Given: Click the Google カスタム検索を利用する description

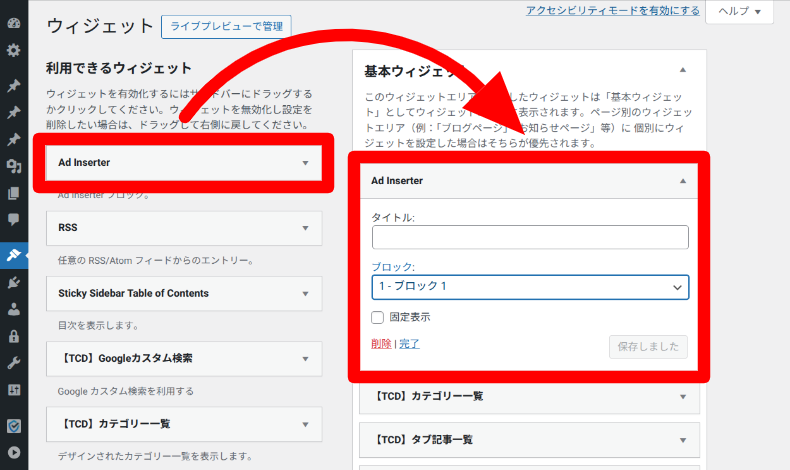Looking at the screenshot, I should coord(125,391).
